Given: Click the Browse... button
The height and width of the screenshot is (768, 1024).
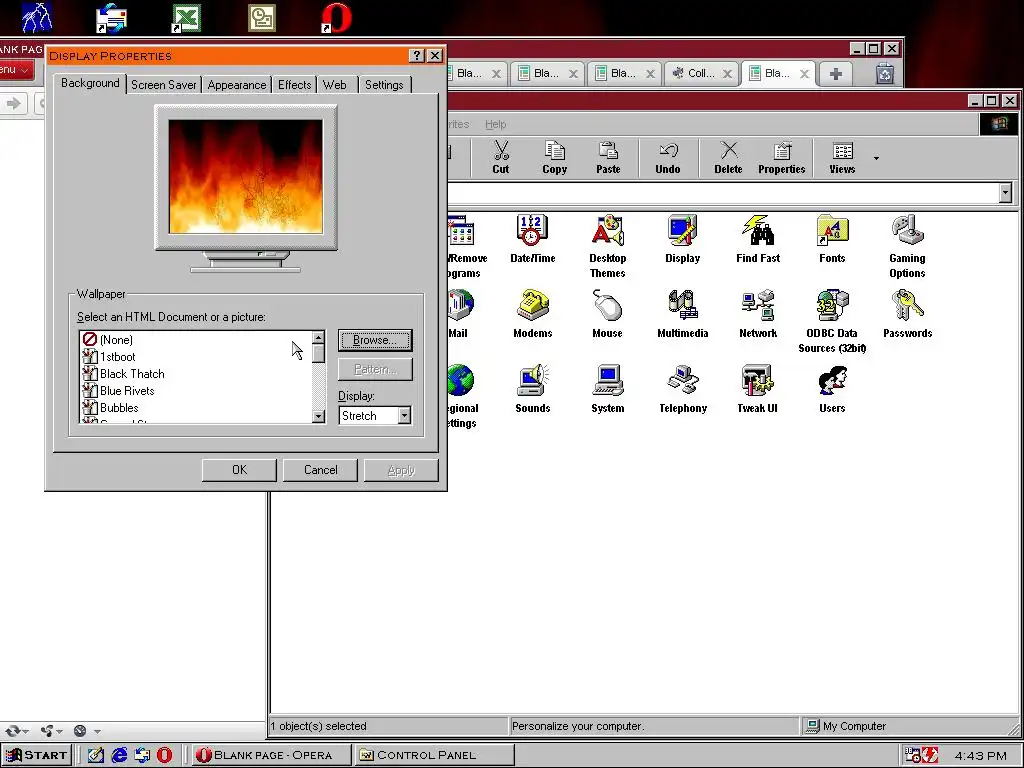Looking at the screenshot, I should (x=375, y=340).
